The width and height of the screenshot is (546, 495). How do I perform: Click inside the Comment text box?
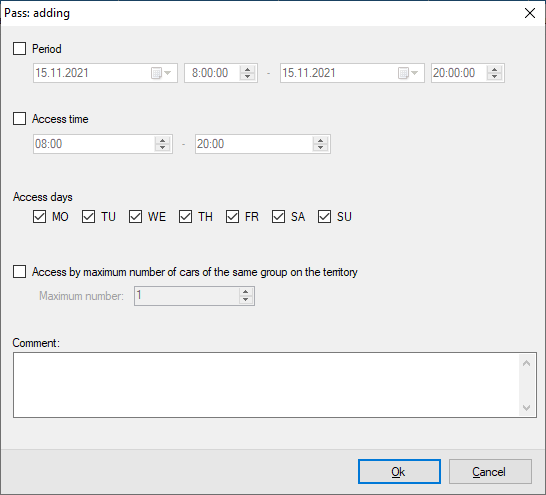coord(266,385)
